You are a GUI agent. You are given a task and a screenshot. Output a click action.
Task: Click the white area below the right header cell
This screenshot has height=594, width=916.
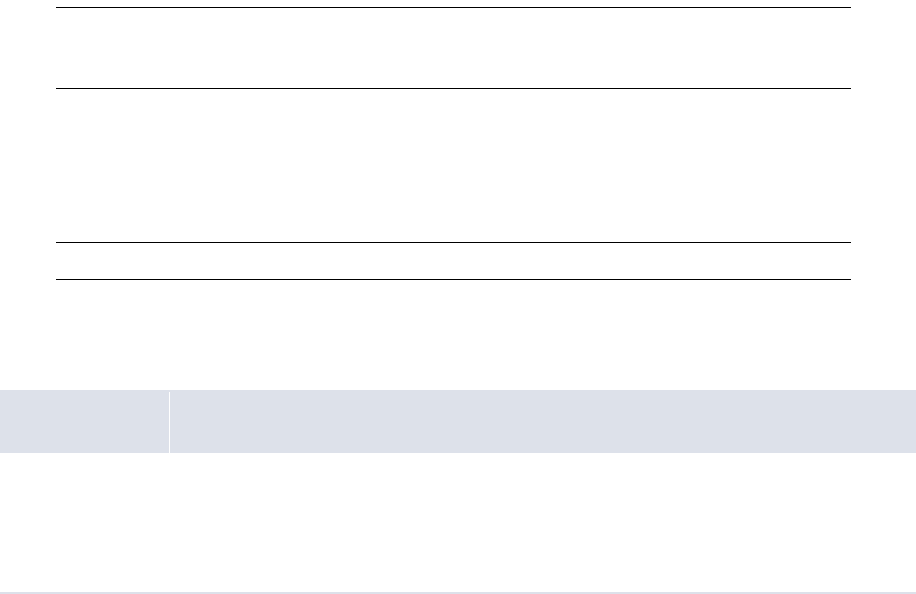[541, 520]
